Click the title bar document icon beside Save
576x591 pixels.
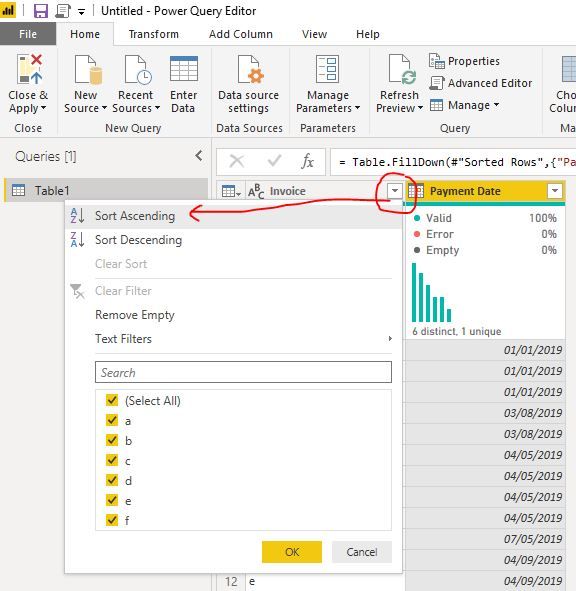click(x=63, y=11)
